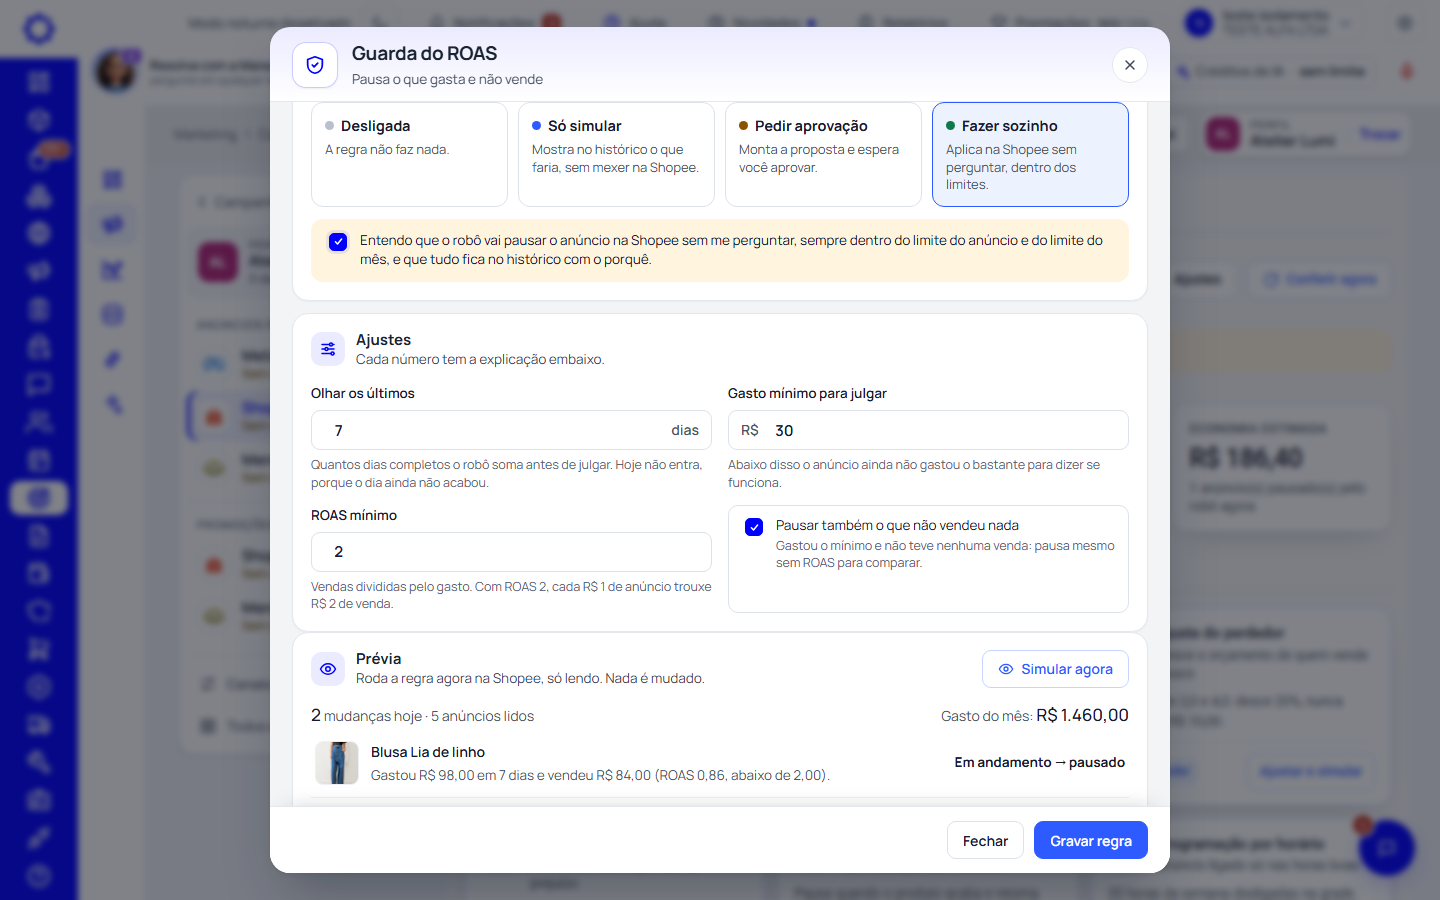Image resolution: width=1440 pixels, height=900 pixels.
Task: Click the 'Prévia' section heading
Action: pos(378,659)
